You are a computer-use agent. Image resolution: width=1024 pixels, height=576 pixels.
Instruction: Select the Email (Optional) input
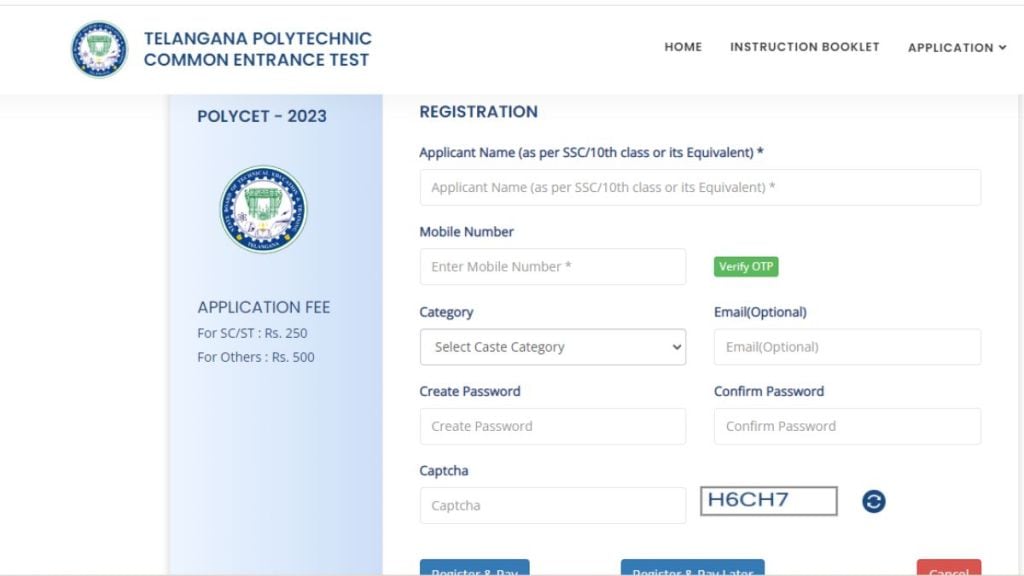coord(847,347)
